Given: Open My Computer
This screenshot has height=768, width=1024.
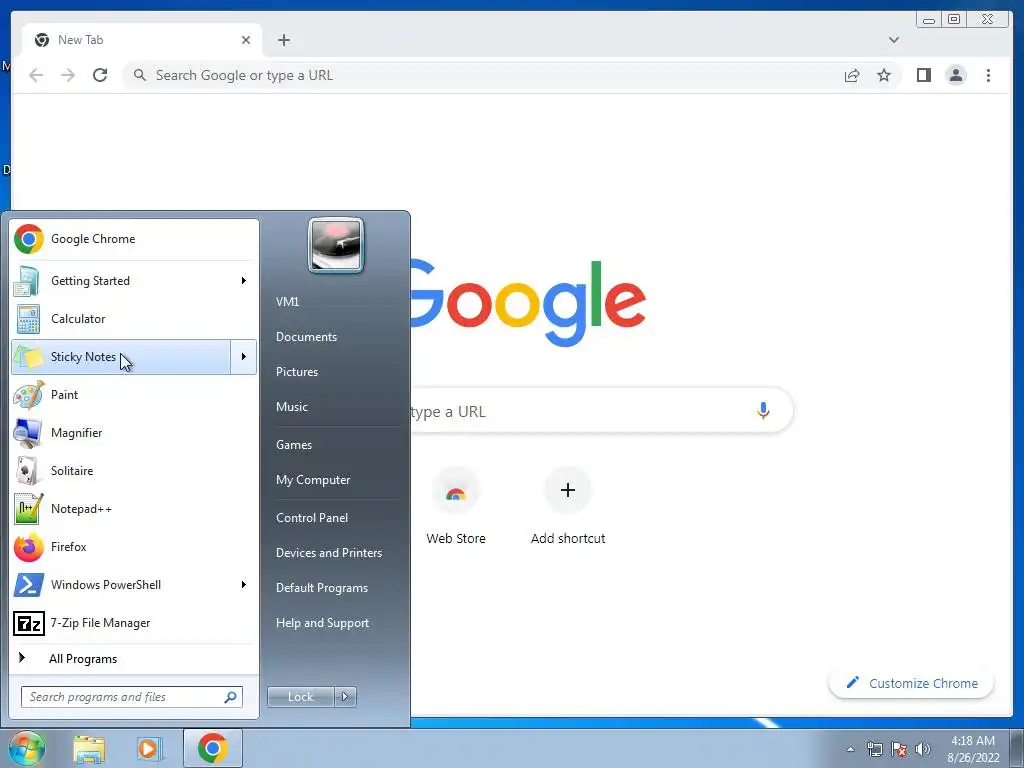Looking at the screenshot, I should pos(313,480).
